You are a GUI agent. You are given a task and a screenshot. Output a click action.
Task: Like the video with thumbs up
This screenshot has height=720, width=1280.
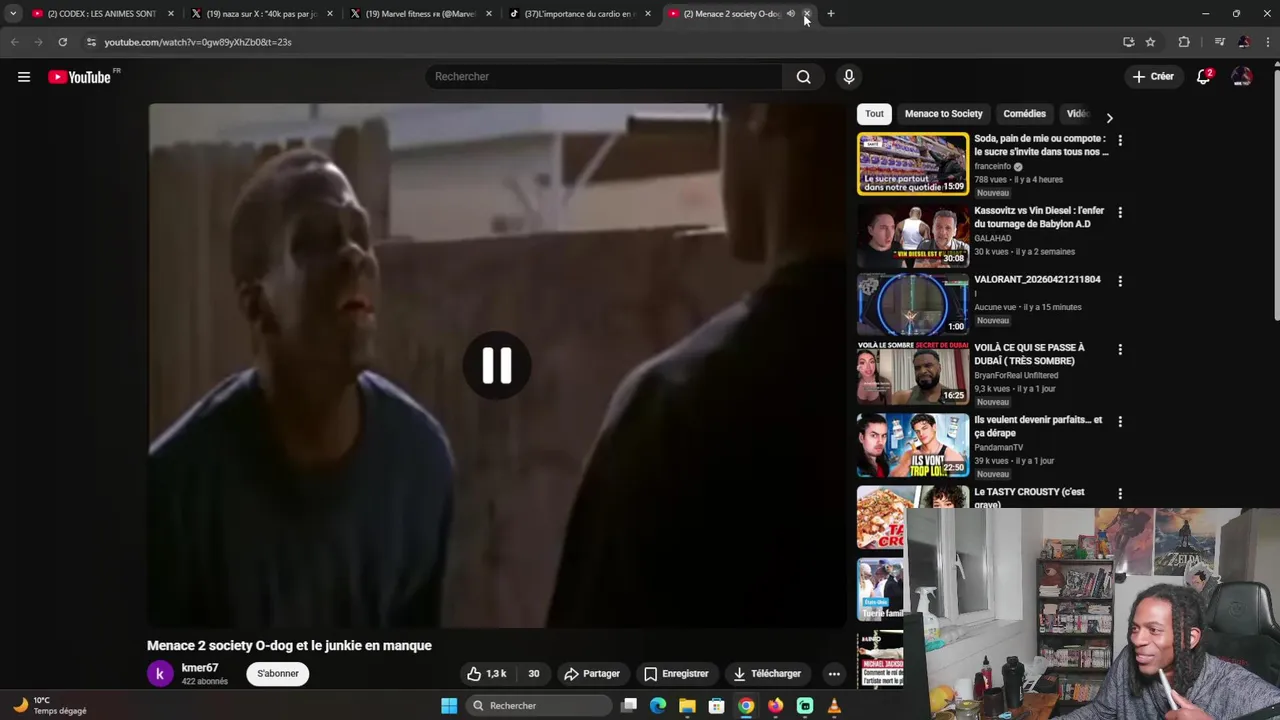coord(487,674)
